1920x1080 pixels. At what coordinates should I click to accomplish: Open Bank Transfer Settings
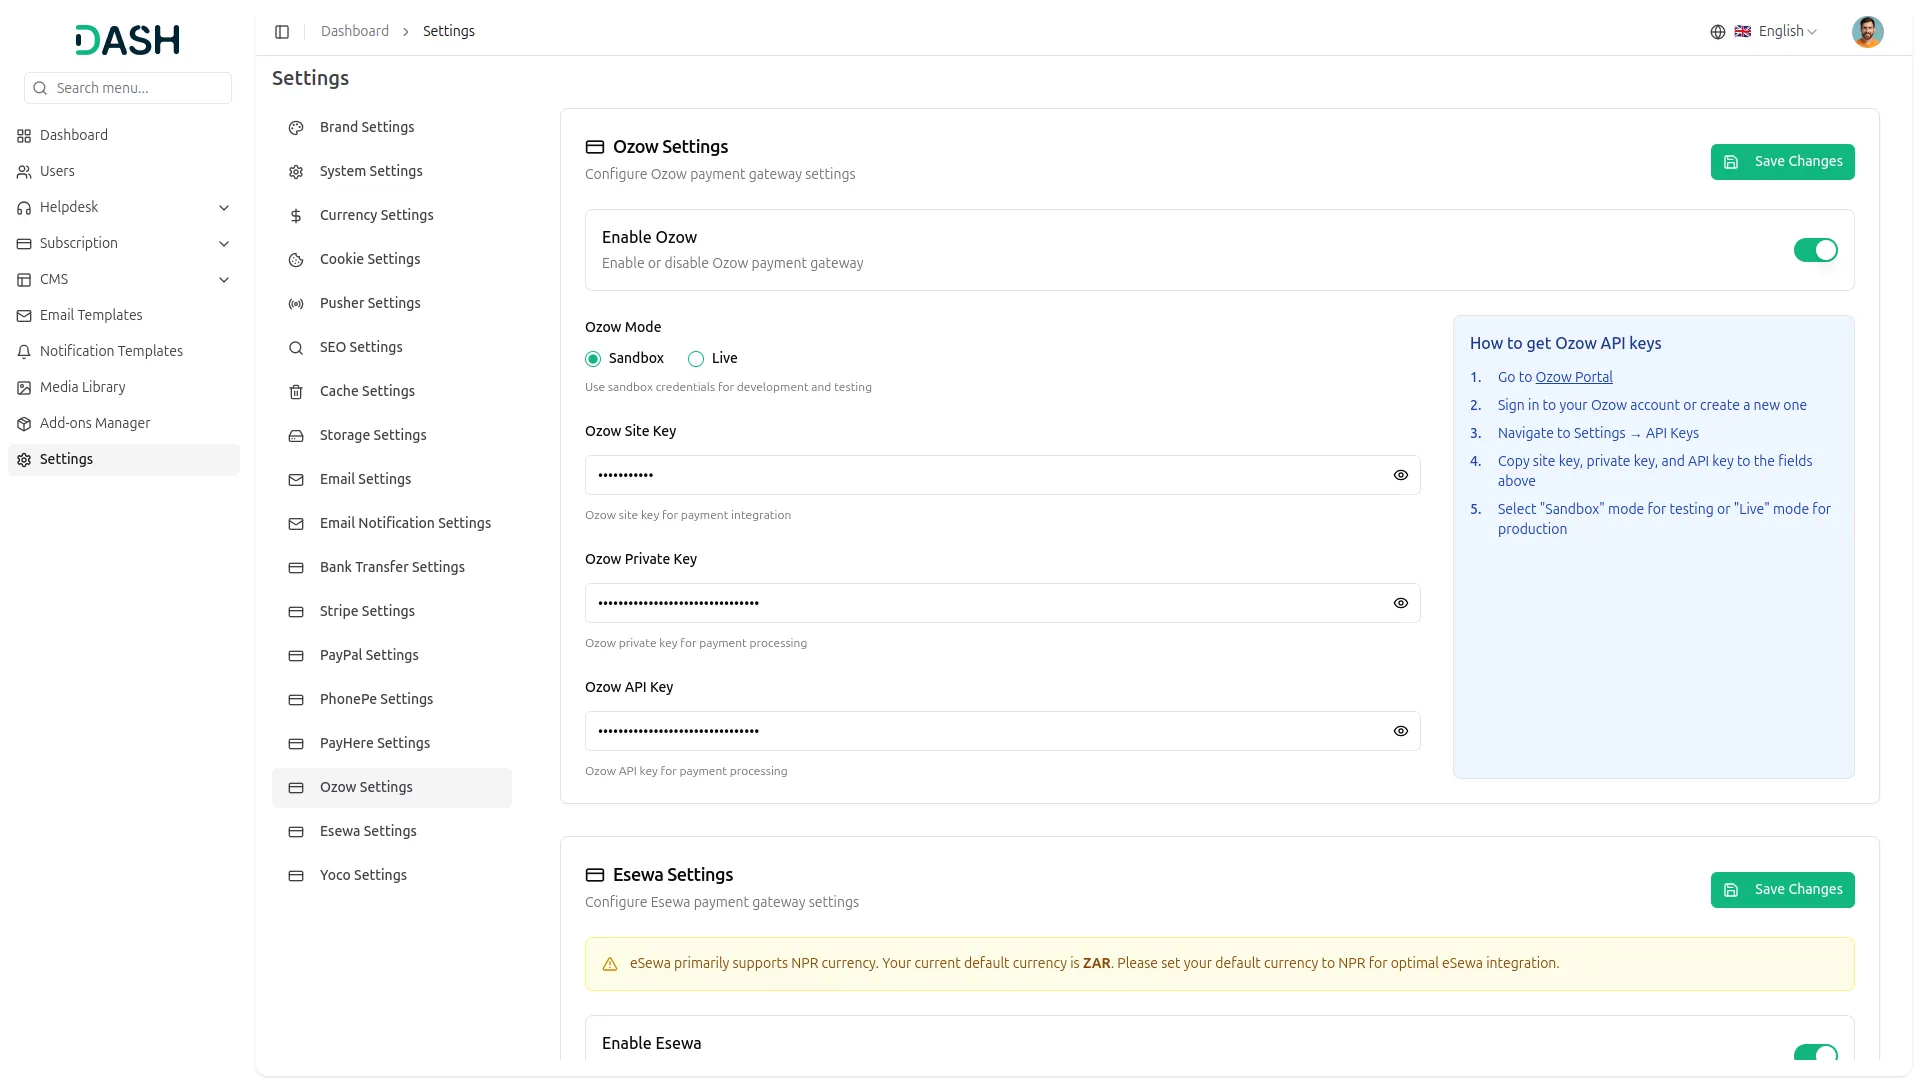pos(392,568)
